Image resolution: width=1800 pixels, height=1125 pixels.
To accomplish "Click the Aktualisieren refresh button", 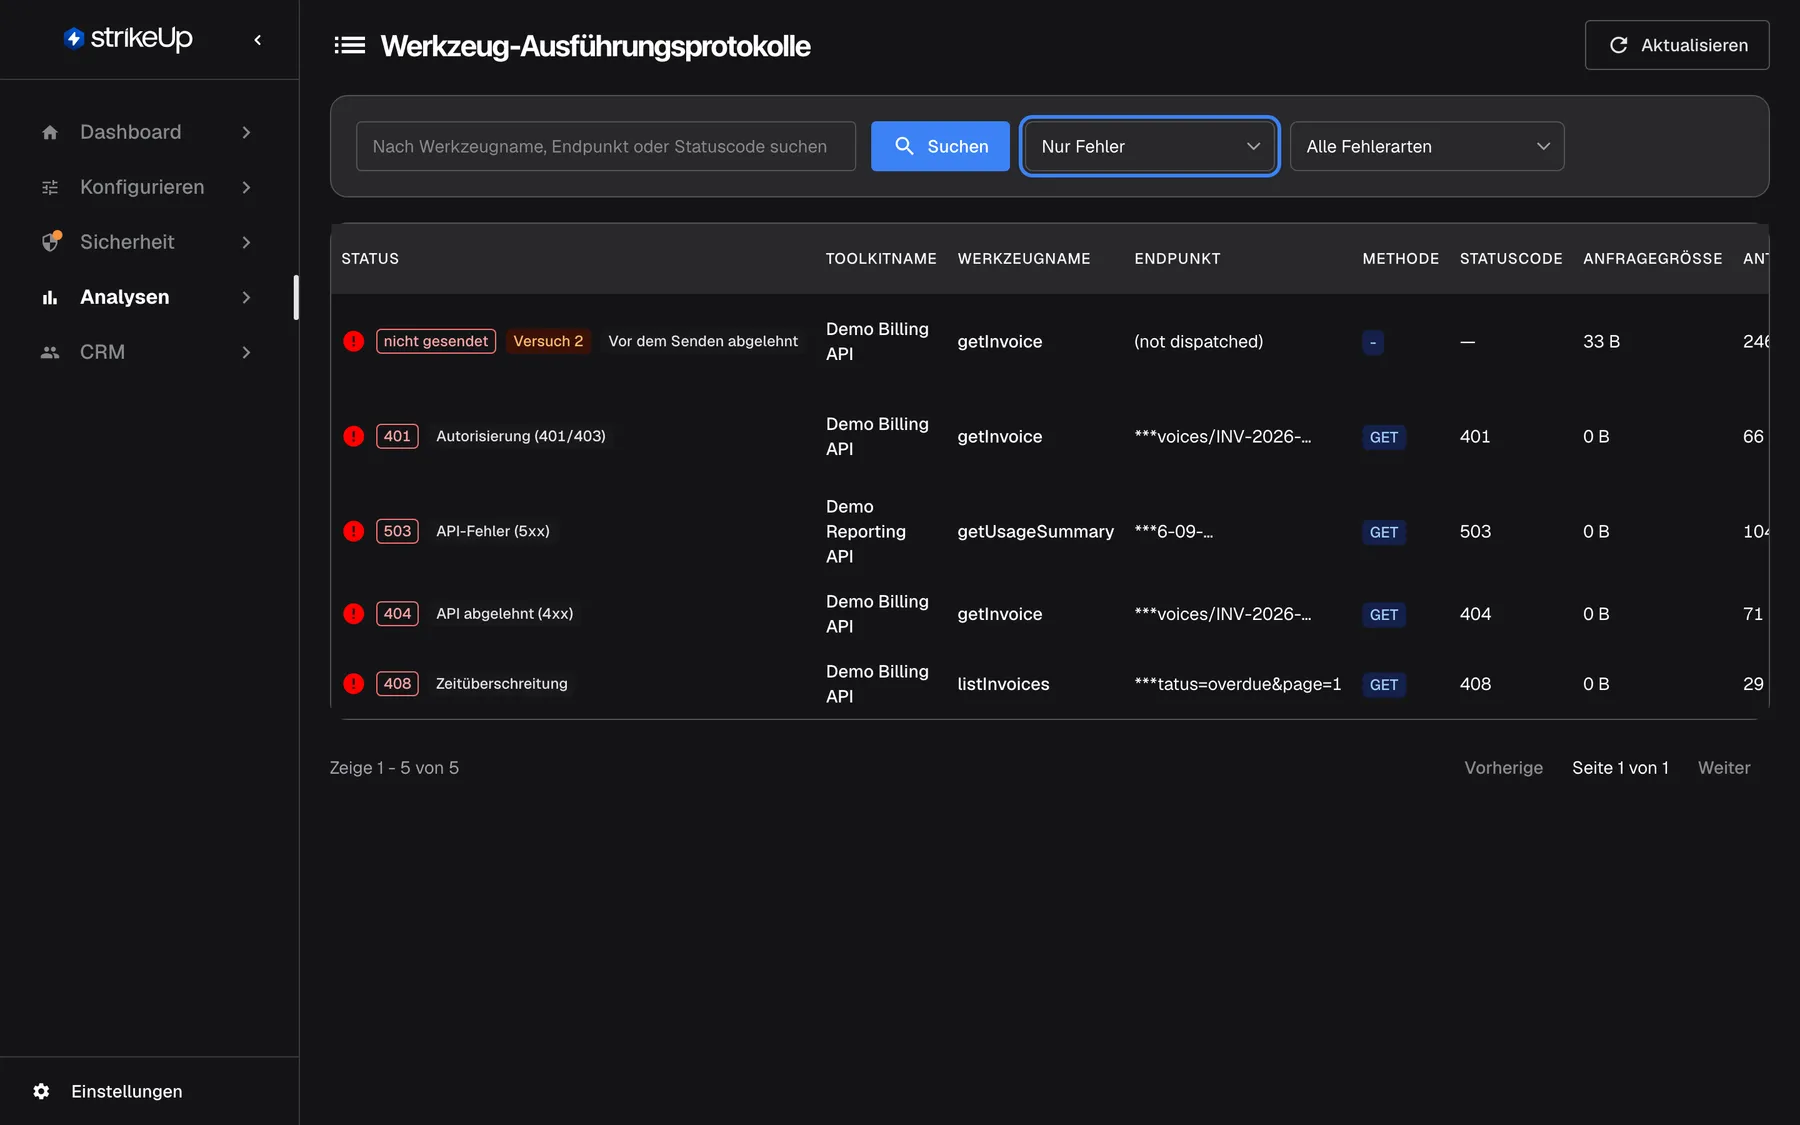I will click(1677, 45).
